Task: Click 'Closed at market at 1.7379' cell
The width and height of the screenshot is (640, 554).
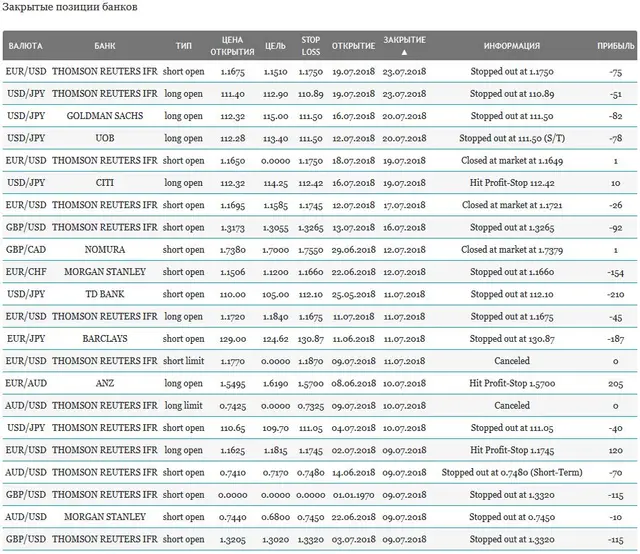Action: coord(512,249)
